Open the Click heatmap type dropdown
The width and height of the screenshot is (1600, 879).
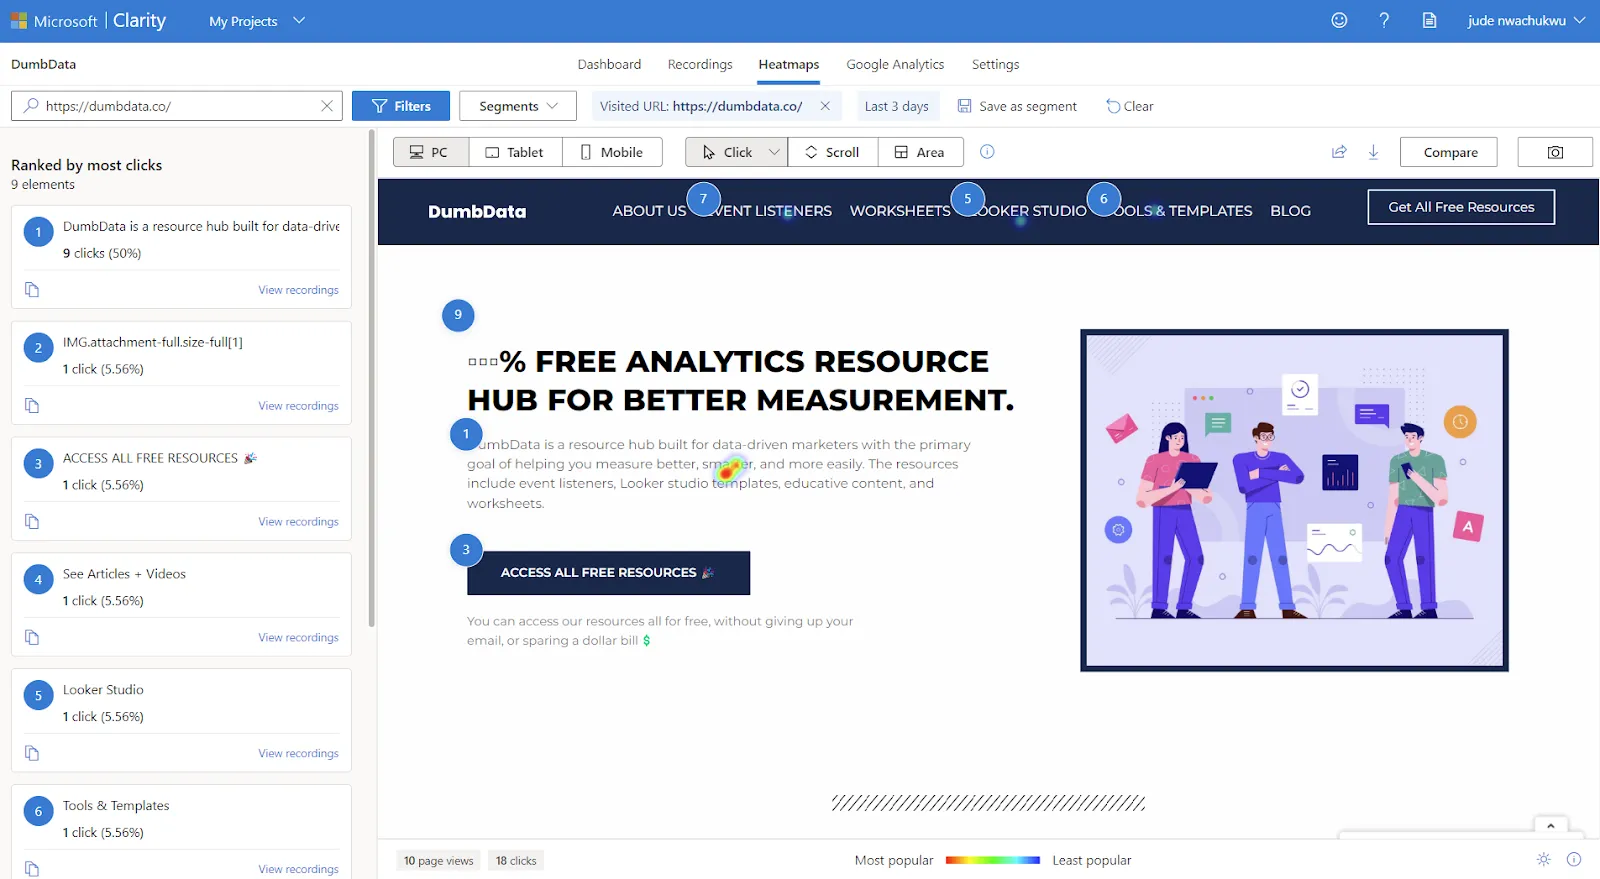click(774, 152)
